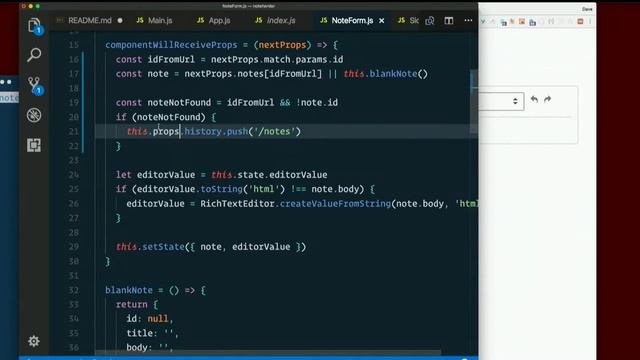Viewport: 640px width, 360px height.
Task: Open the browser's three-dot menu
Action: click(x=590, y=22)
